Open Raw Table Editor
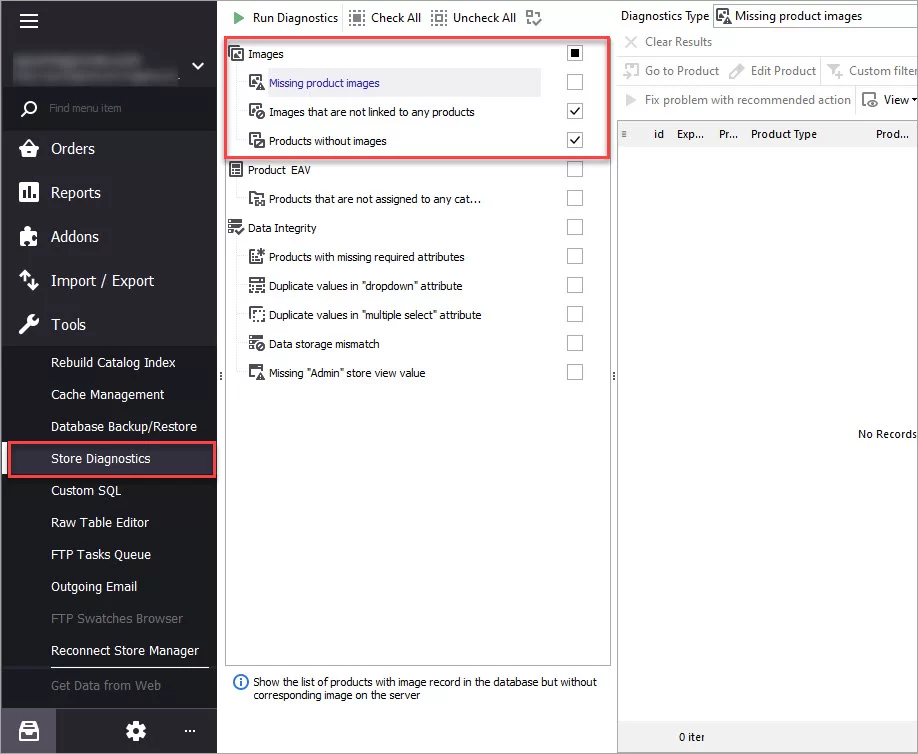 [x=100, y=523]
